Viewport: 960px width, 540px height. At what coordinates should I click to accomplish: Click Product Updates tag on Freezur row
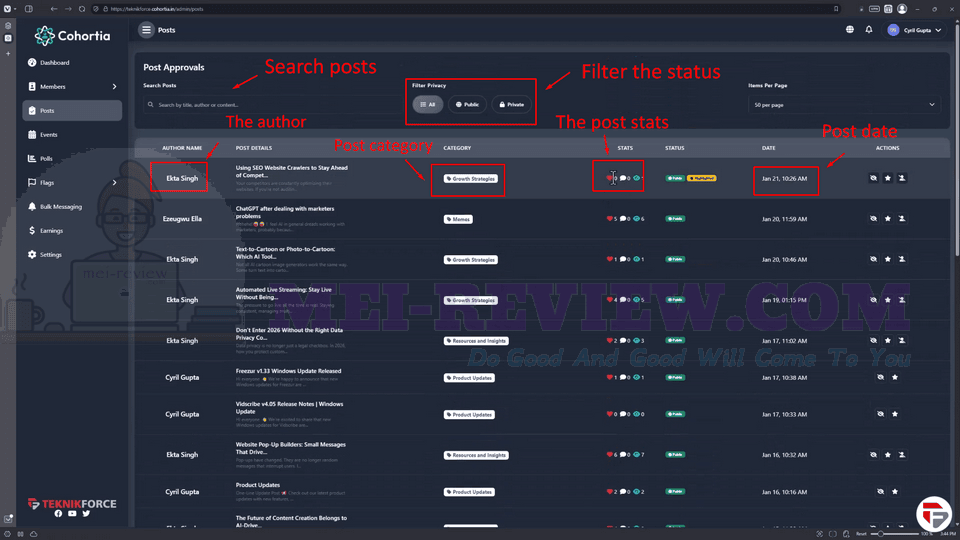coord(469,378)
